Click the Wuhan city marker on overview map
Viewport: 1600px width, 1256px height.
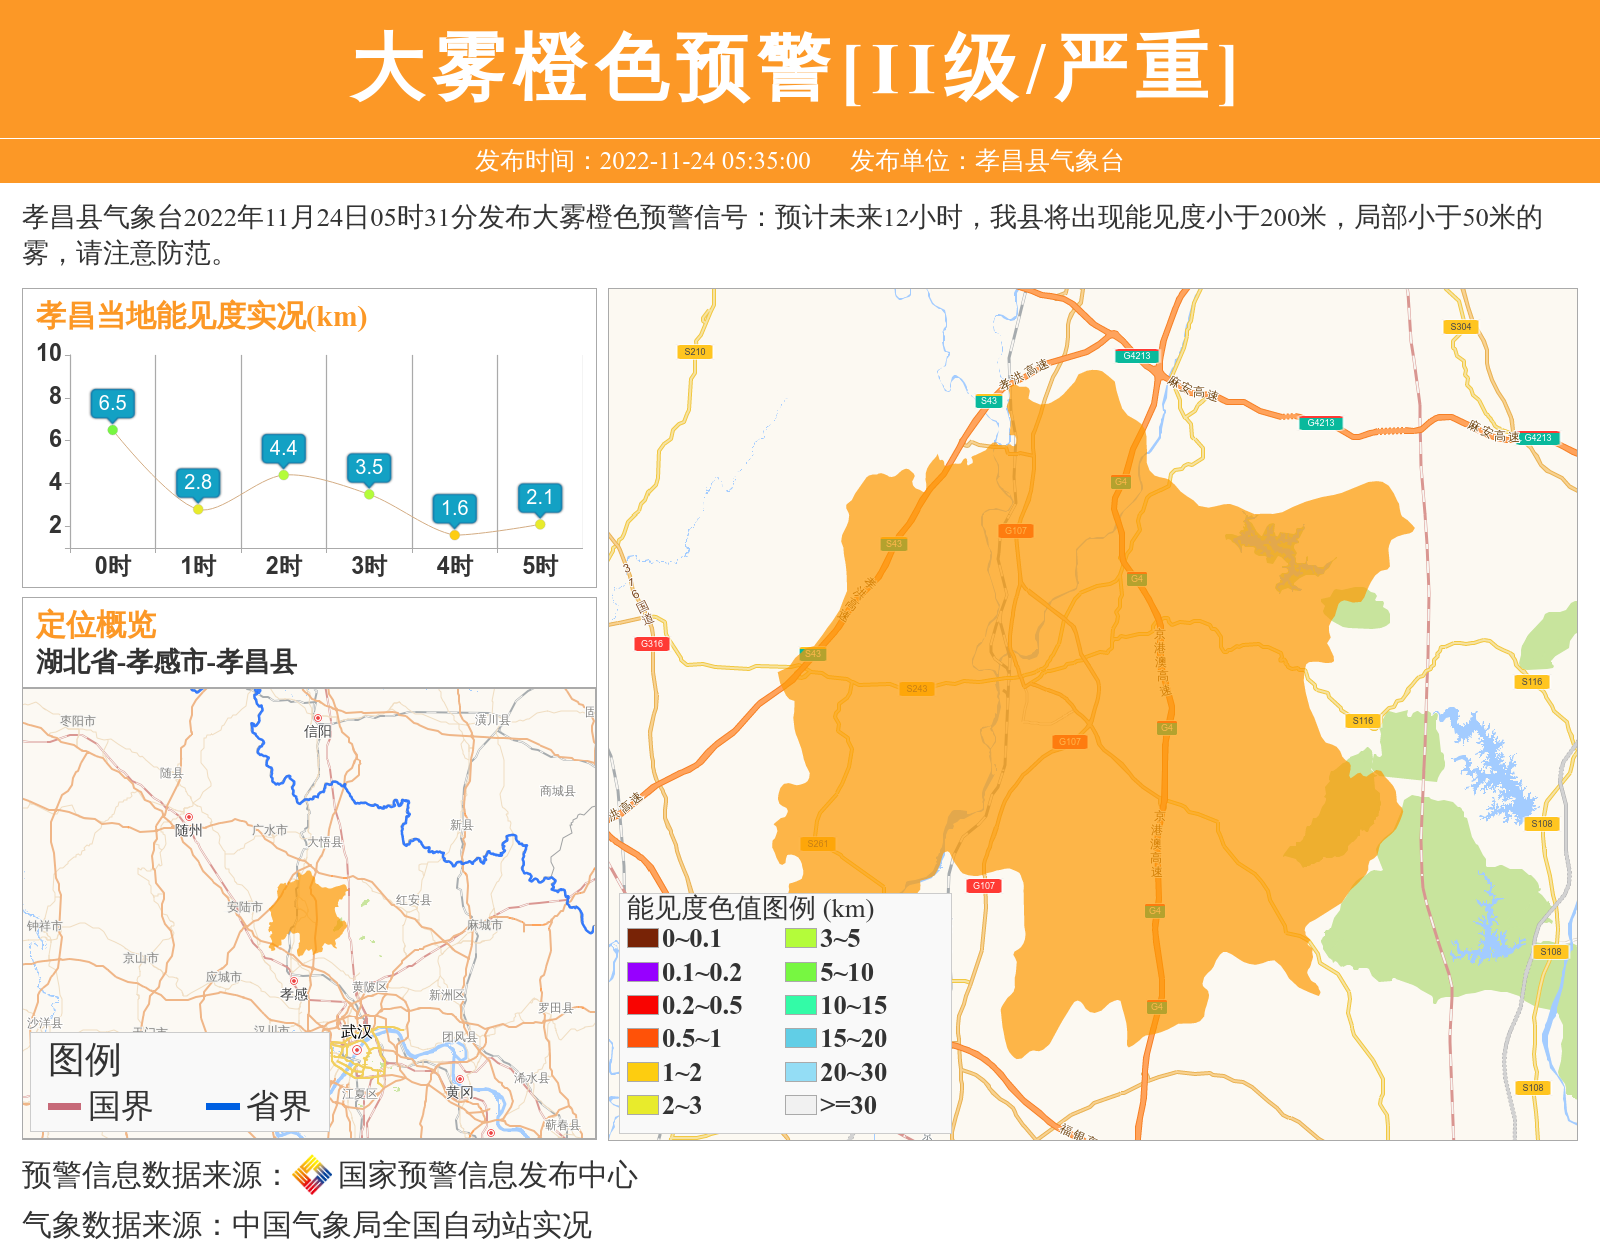coord(357,1050)
